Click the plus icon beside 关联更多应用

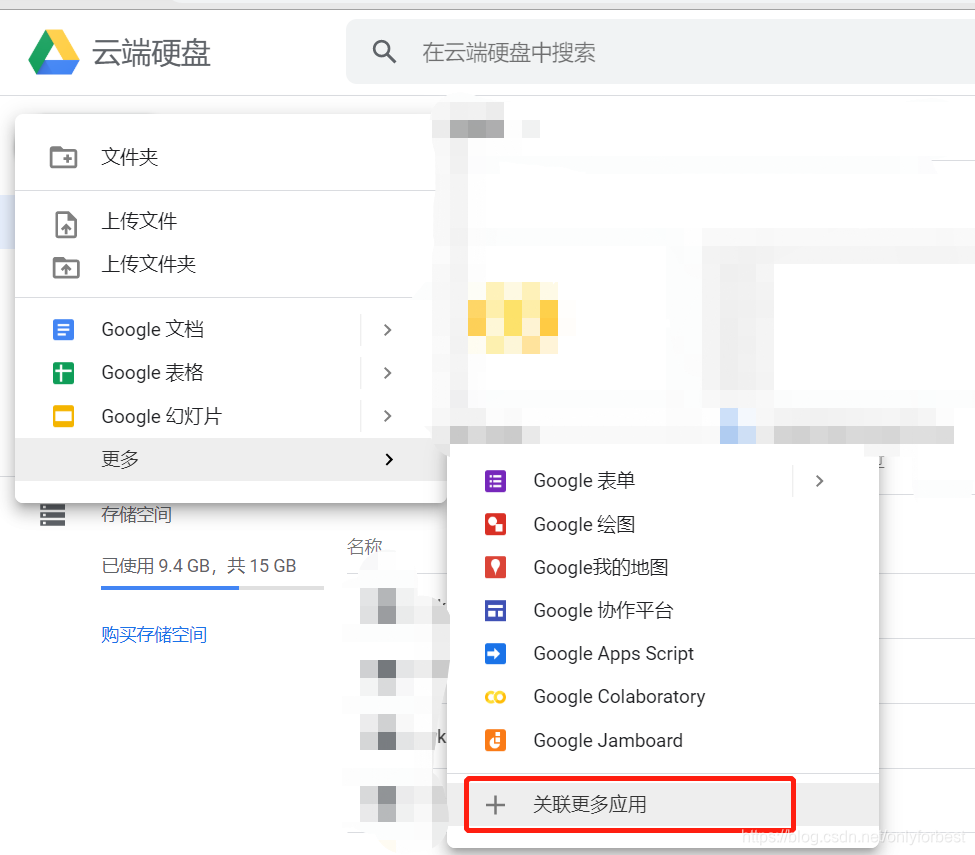point(495,805)
